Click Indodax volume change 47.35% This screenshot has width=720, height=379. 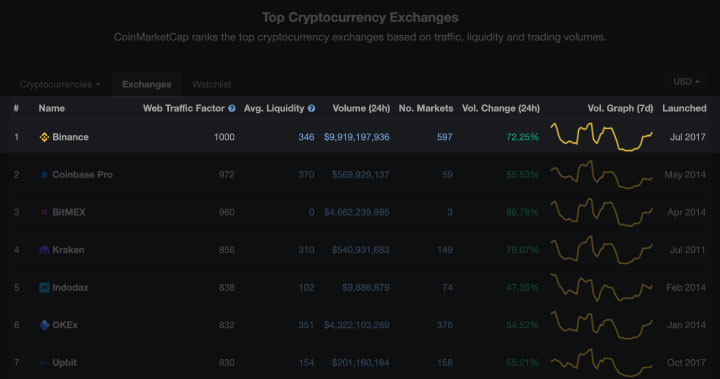point(522,288)
